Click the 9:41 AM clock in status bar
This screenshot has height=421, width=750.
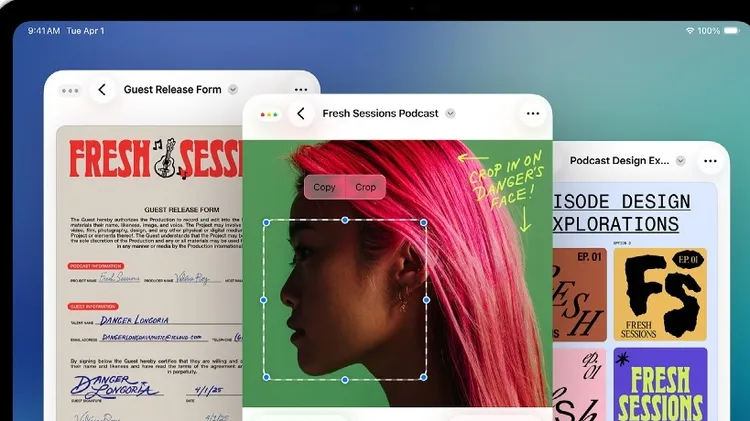[44, 31]
